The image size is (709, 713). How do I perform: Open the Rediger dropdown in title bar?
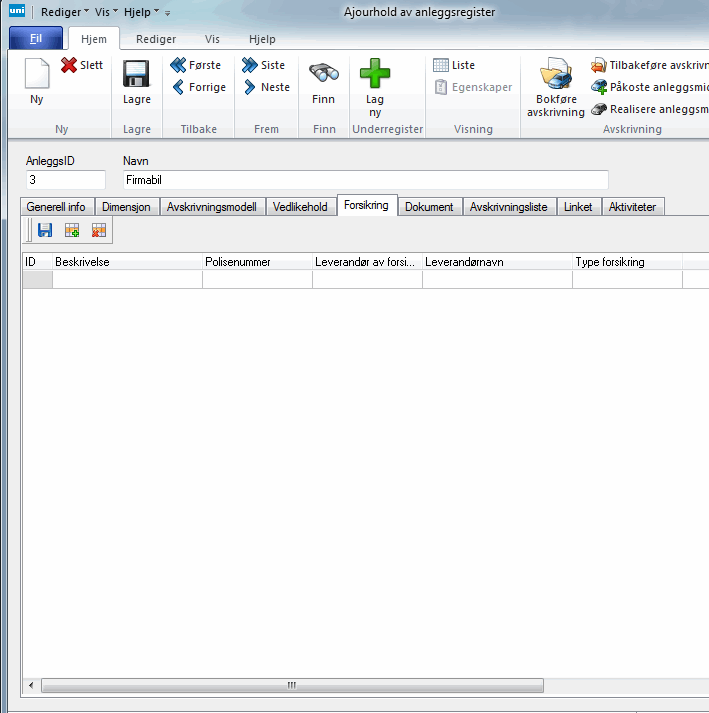click(64, 12)
